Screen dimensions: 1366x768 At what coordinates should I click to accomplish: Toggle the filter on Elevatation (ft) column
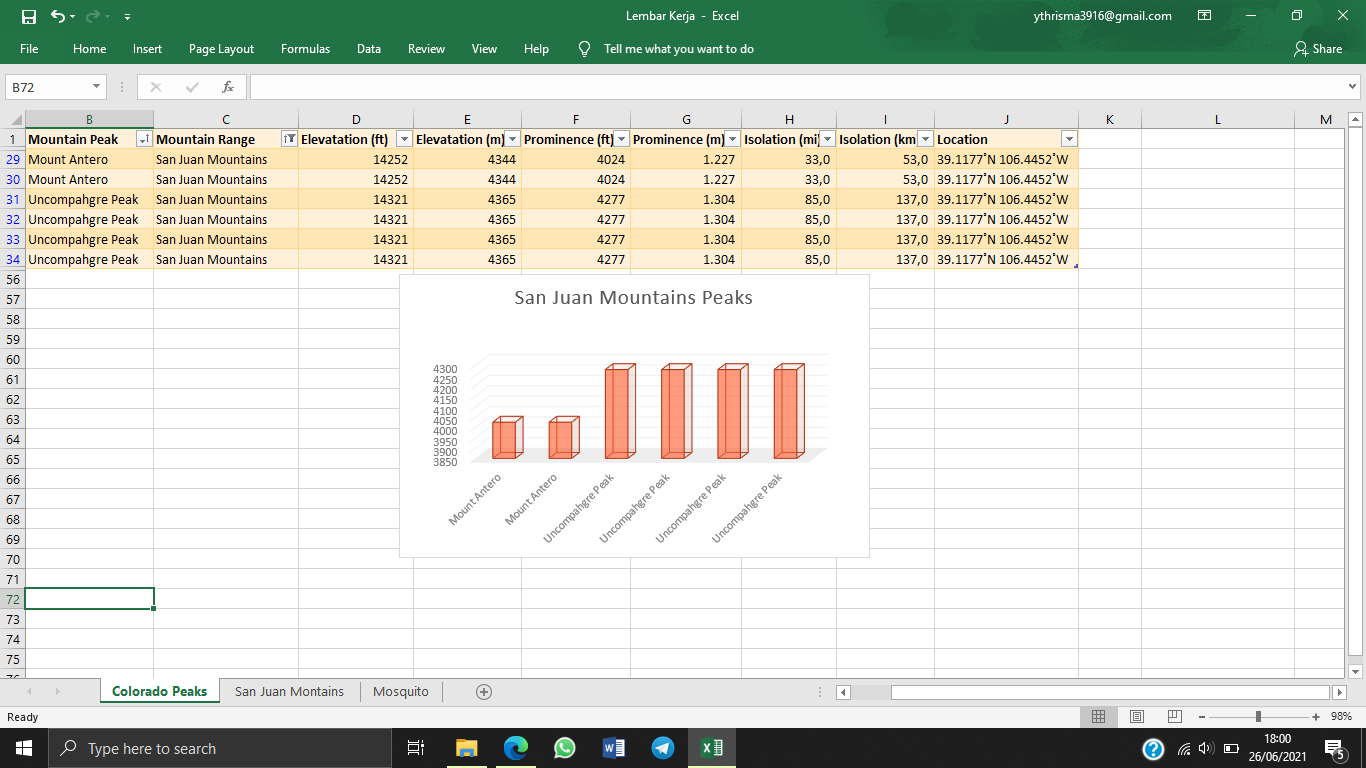click(x=403, y=139)
